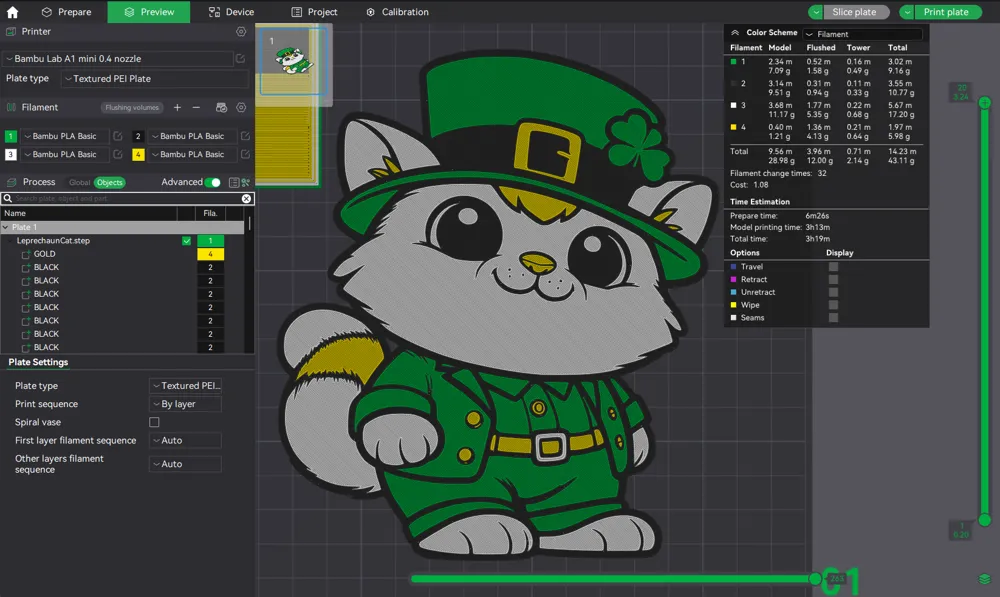
Task: Switch to the Calibration tab
Action: tap(397, 11)
